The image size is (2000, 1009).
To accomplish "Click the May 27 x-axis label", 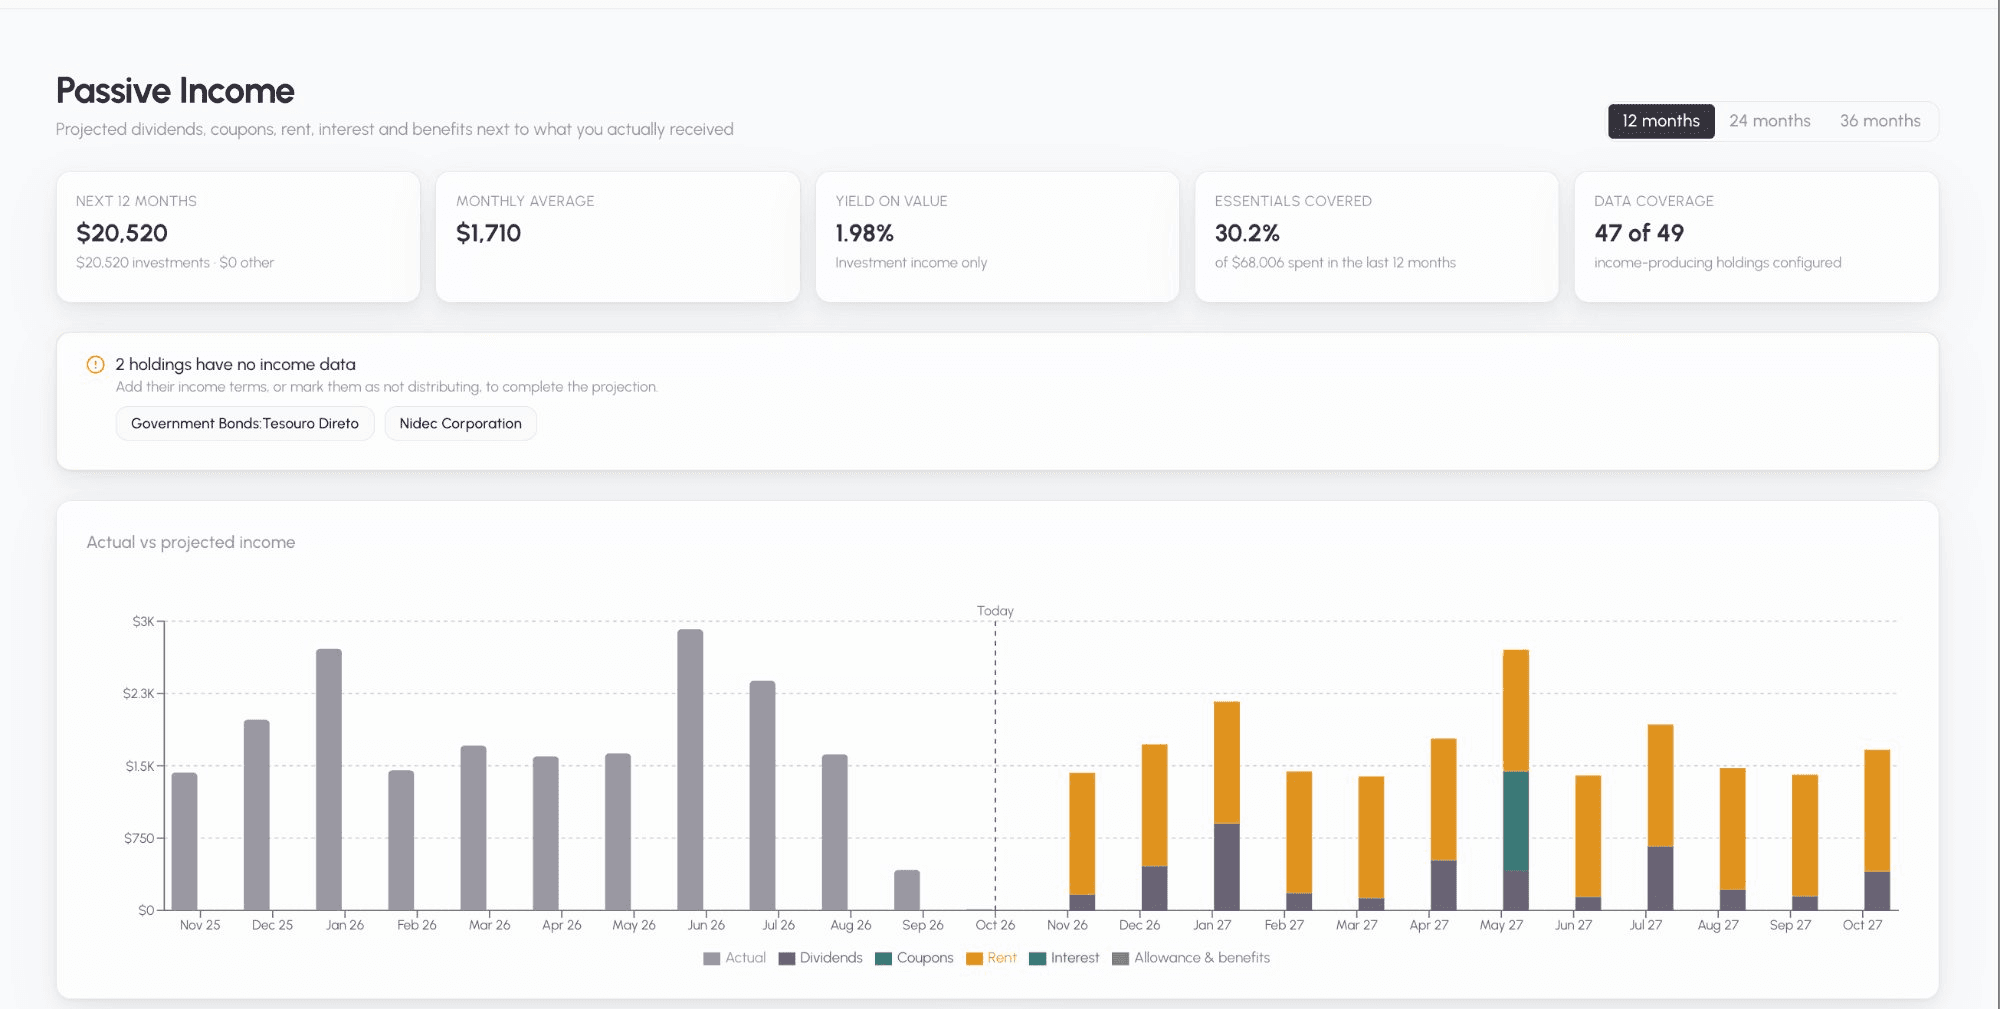I will 1501,925.
